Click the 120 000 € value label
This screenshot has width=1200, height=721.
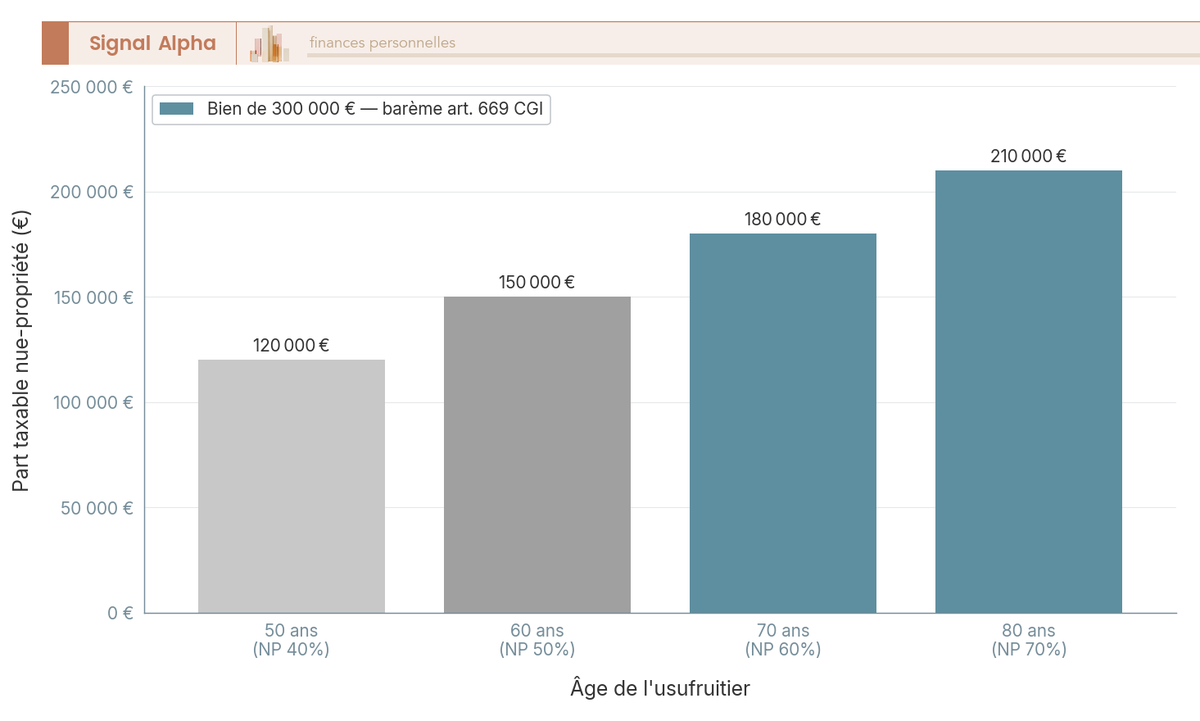291,345
